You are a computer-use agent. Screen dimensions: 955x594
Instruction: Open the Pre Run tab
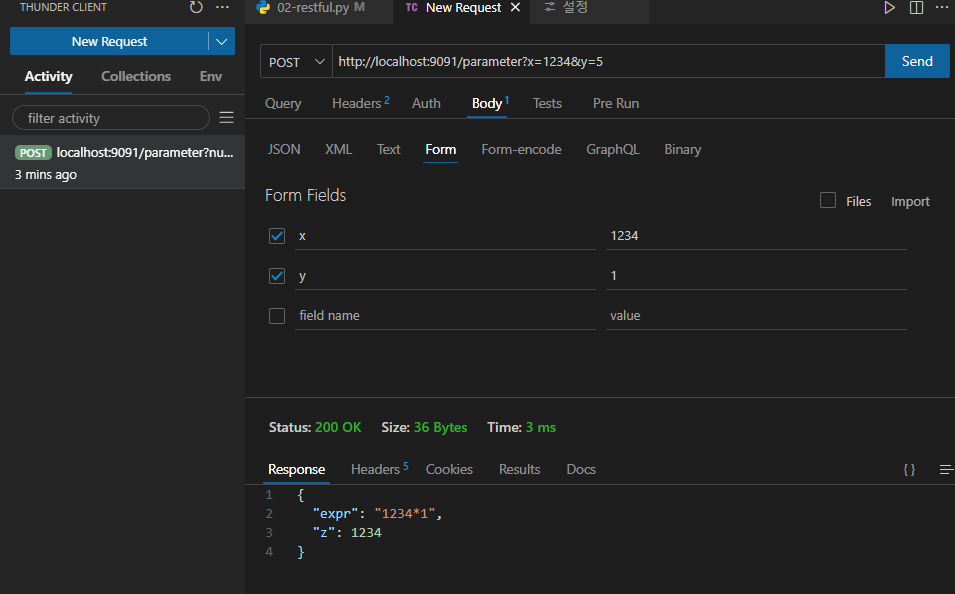[x=616, y=104]
